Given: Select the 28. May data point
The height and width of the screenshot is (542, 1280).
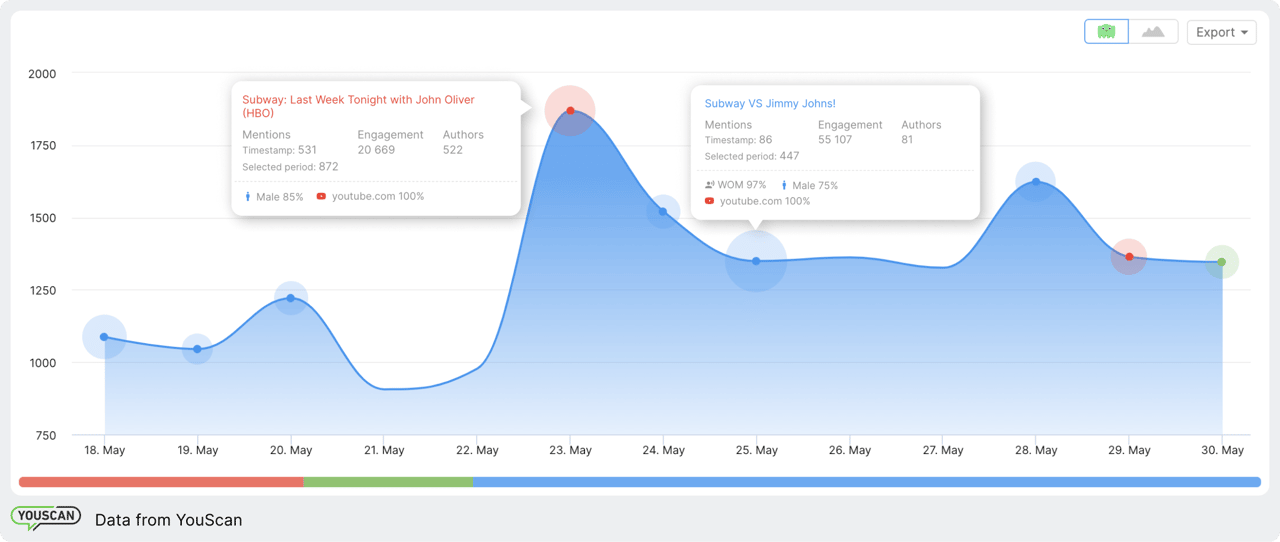Looking at the screenshot, I should [1036, 182].
